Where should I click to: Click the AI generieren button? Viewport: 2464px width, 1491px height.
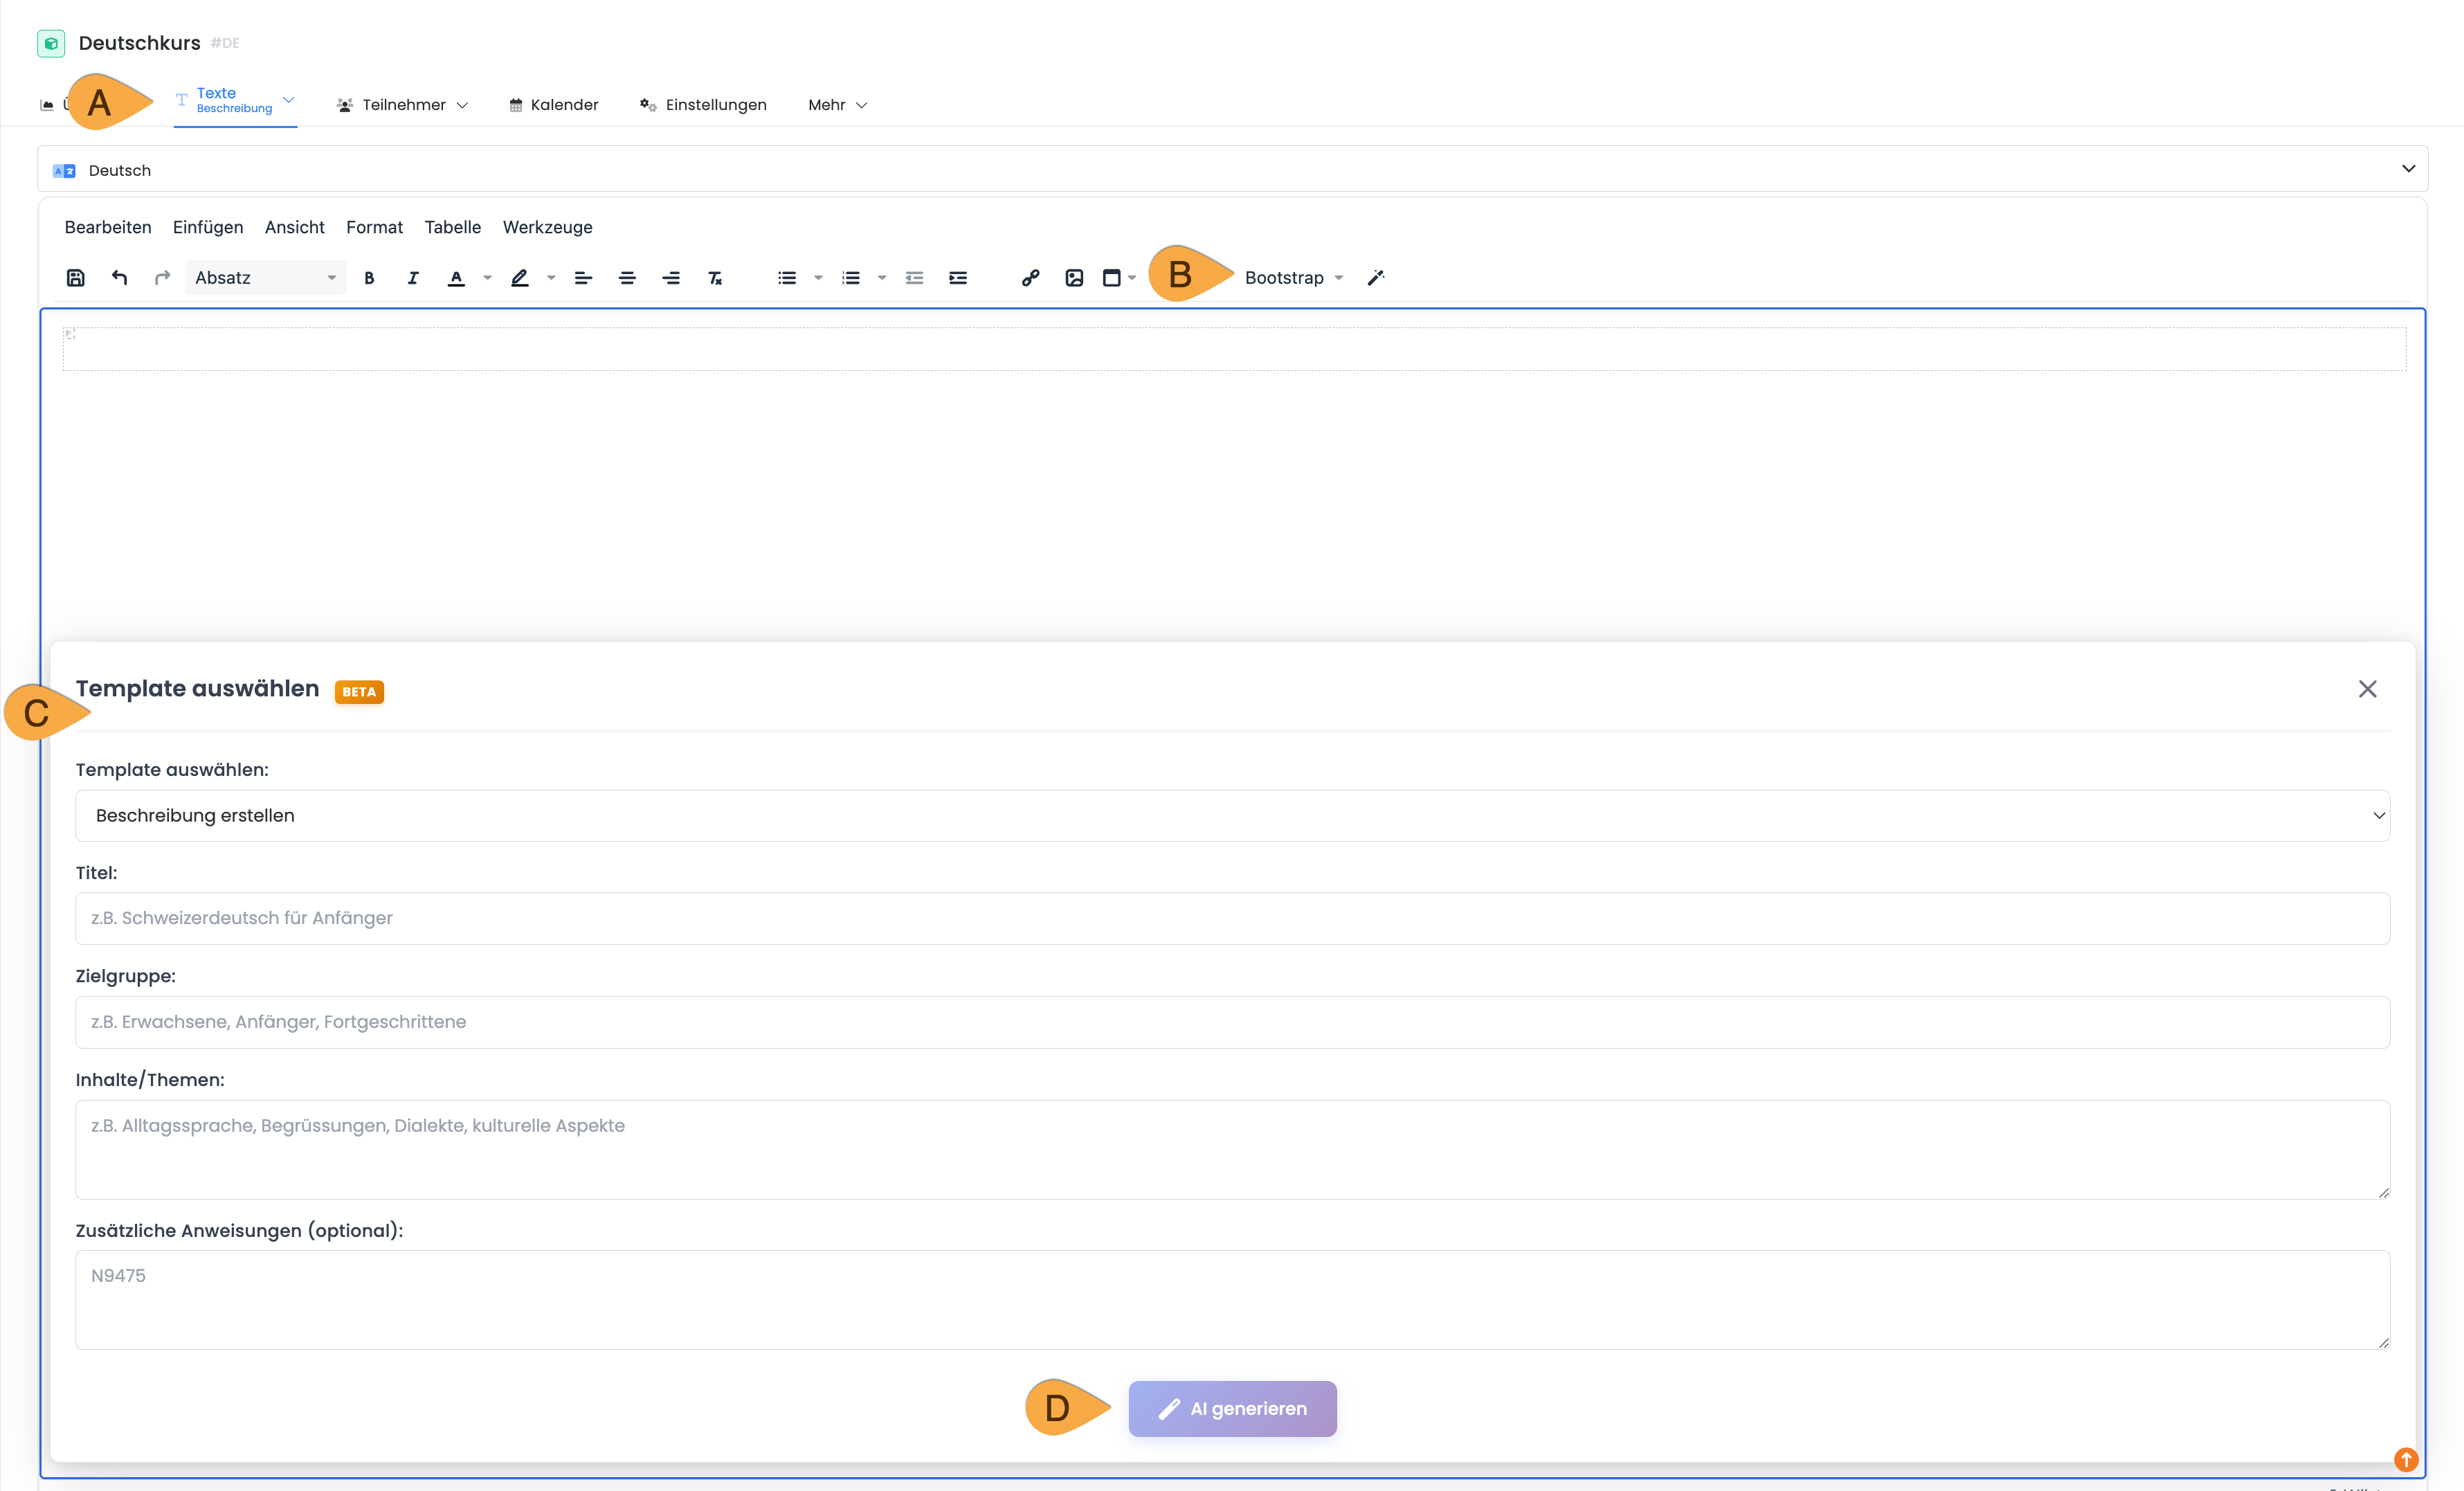[x=1232, y=1408]
